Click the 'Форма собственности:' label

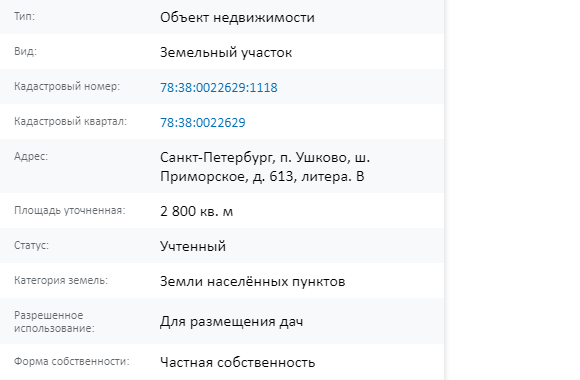[x=72, y=361]
